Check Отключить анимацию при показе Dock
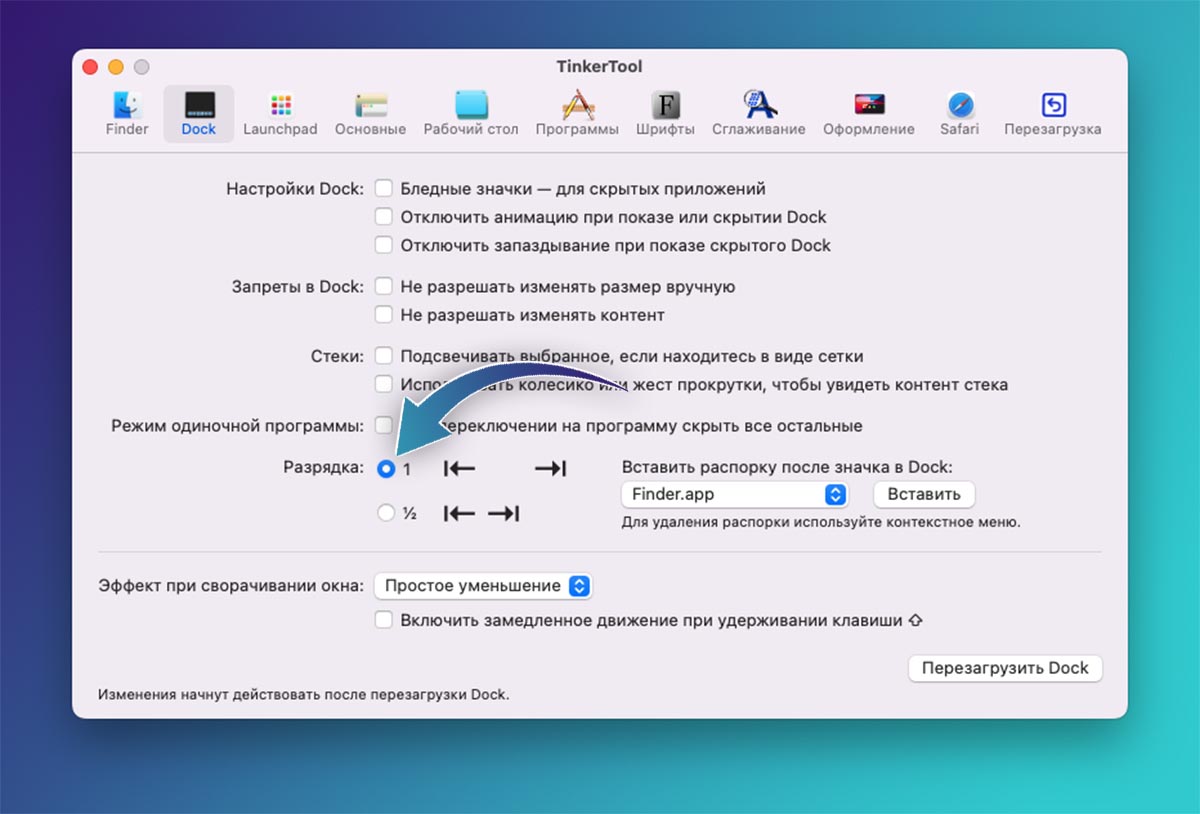 (x=383, y=217)
